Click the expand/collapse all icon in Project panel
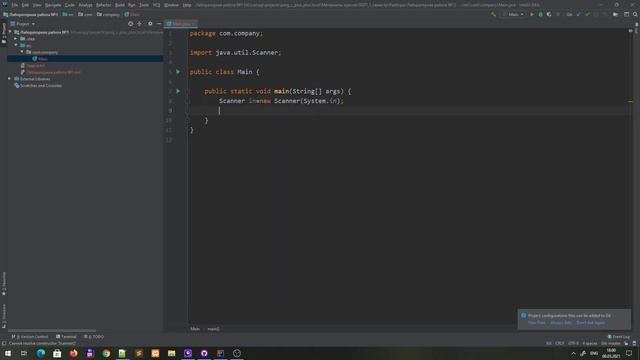 tap(140, 24)
